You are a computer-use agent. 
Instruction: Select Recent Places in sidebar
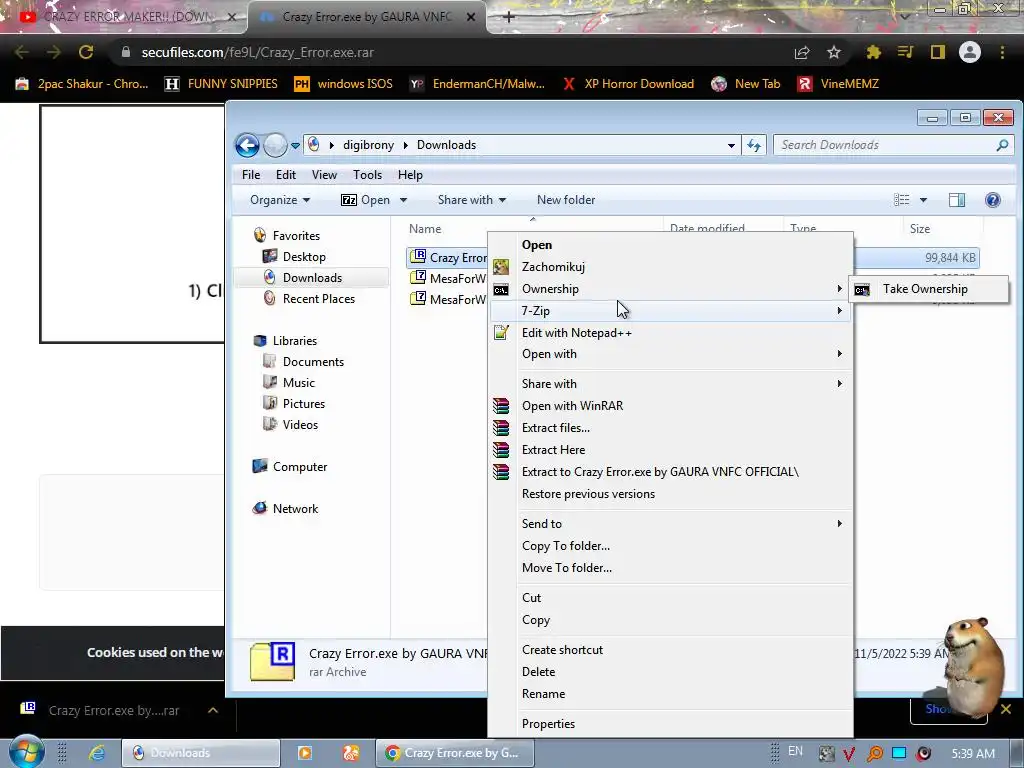[319, 298]
